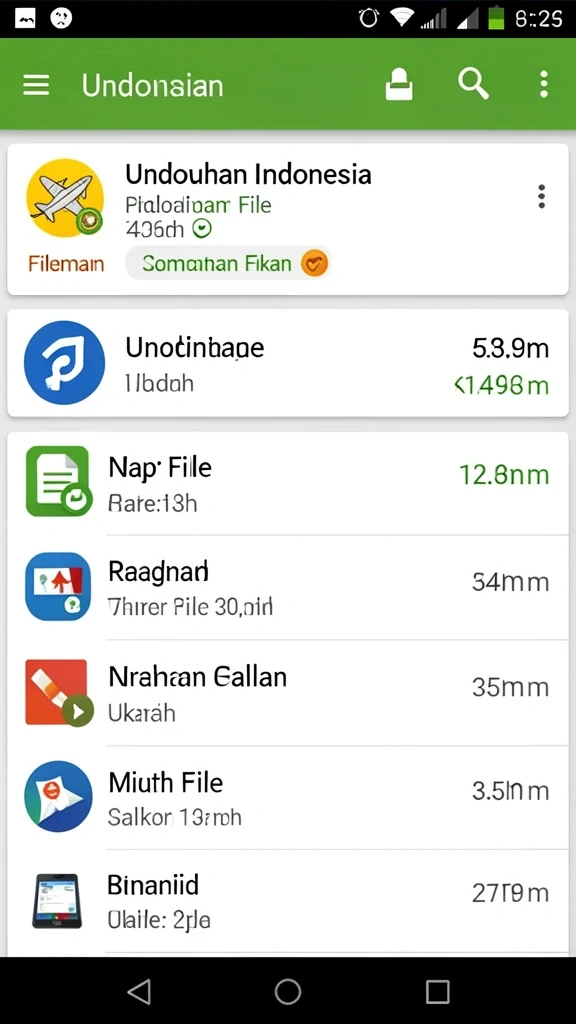This screenshot has width=576, height=1024.
Task: Tap the lock-shaped icon in toolbar
Action: coord(399,85)
